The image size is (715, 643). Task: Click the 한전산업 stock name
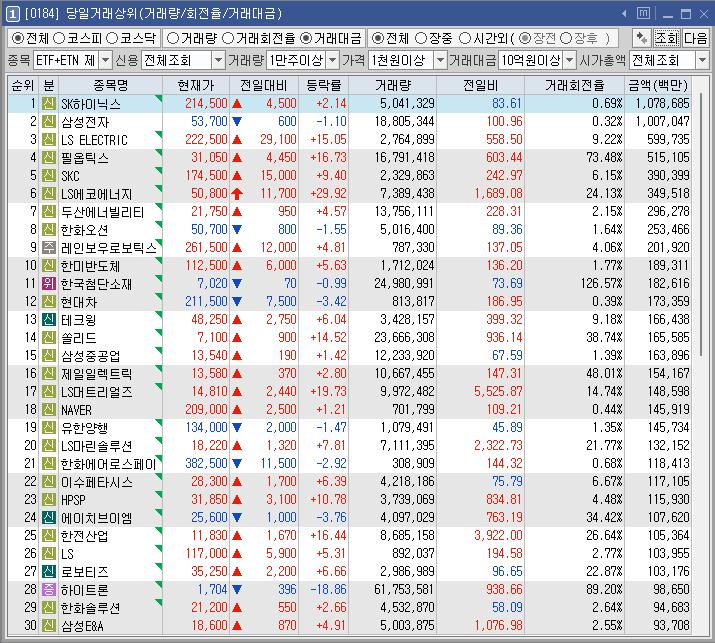(x=84, y=536)
